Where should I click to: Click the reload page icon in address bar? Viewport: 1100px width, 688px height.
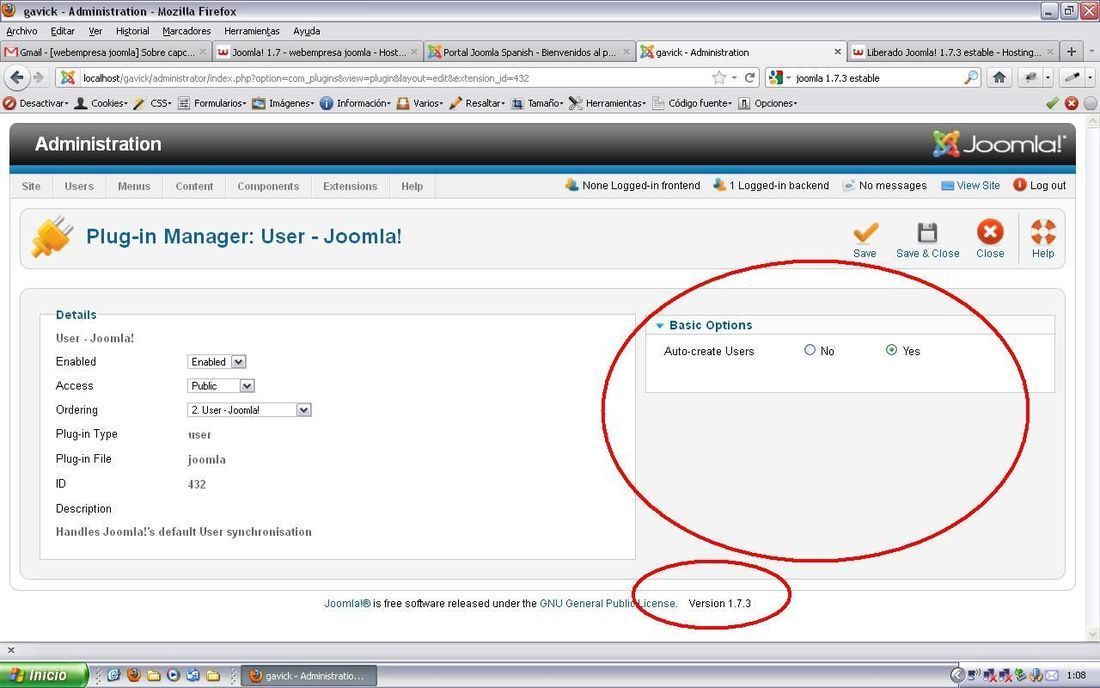click(x=749, y=78)
